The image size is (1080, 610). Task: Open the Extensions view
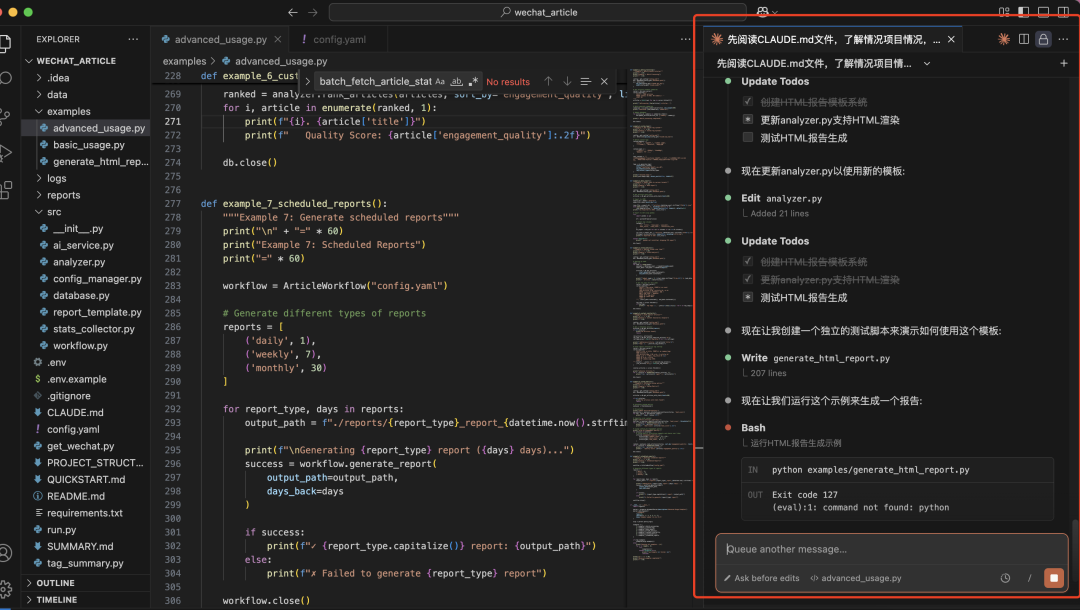point(6,190)
